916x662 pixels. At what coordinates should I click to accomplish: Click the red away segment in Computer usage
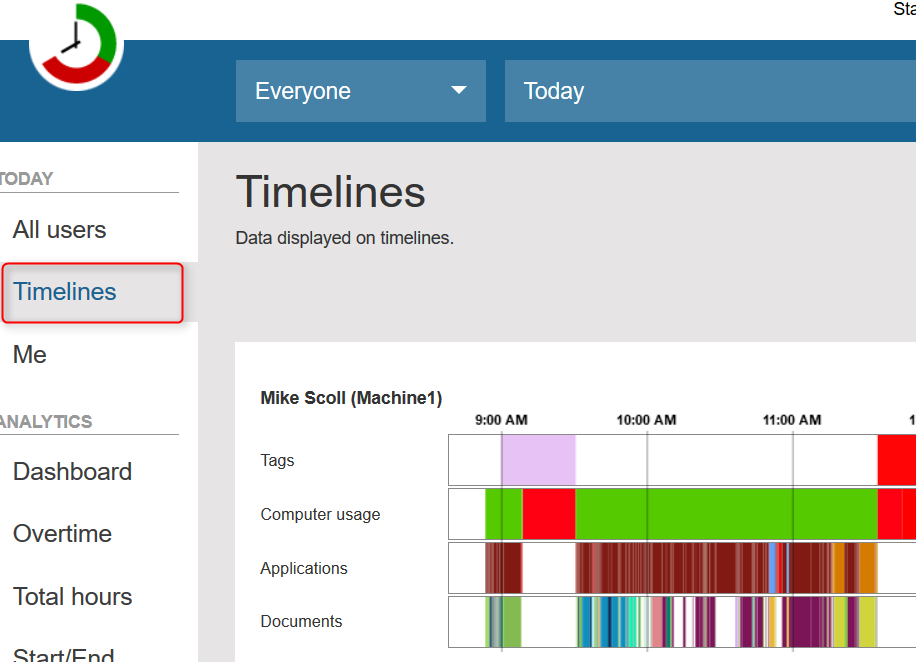[548, 514]
